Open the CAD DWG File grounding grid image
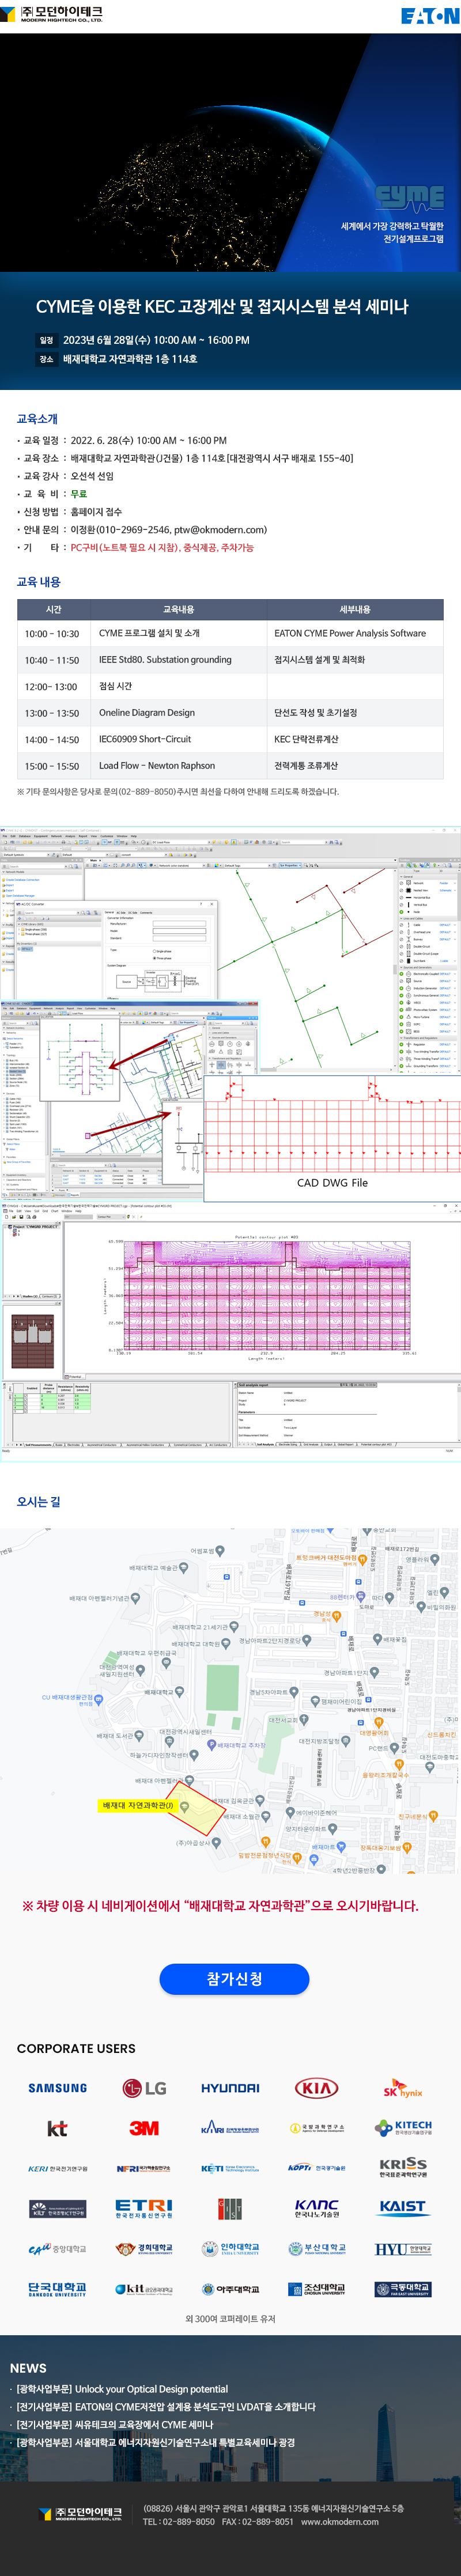 tap(332, 1139)
